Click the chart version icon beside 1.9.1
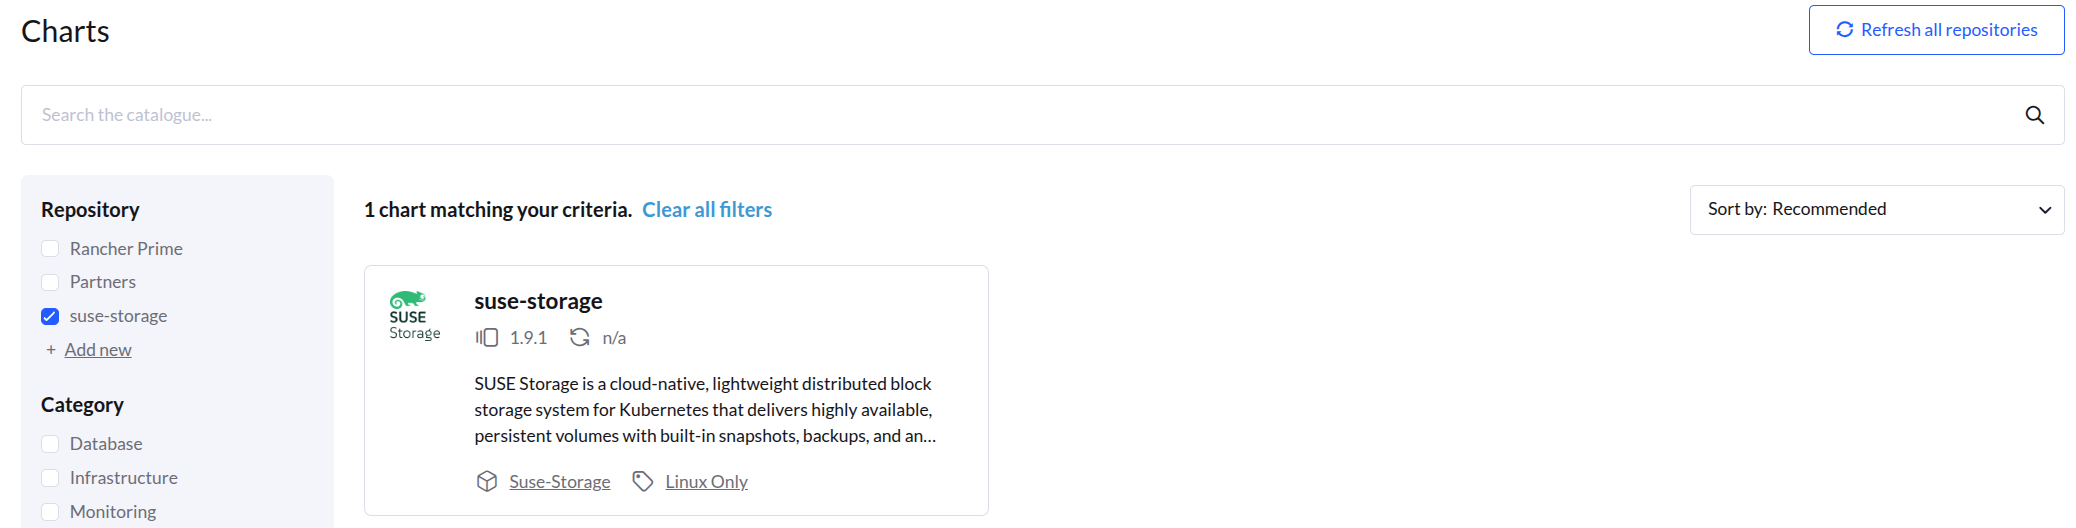The width and height of the screenshot is (2076, 528). click(487, 338)
